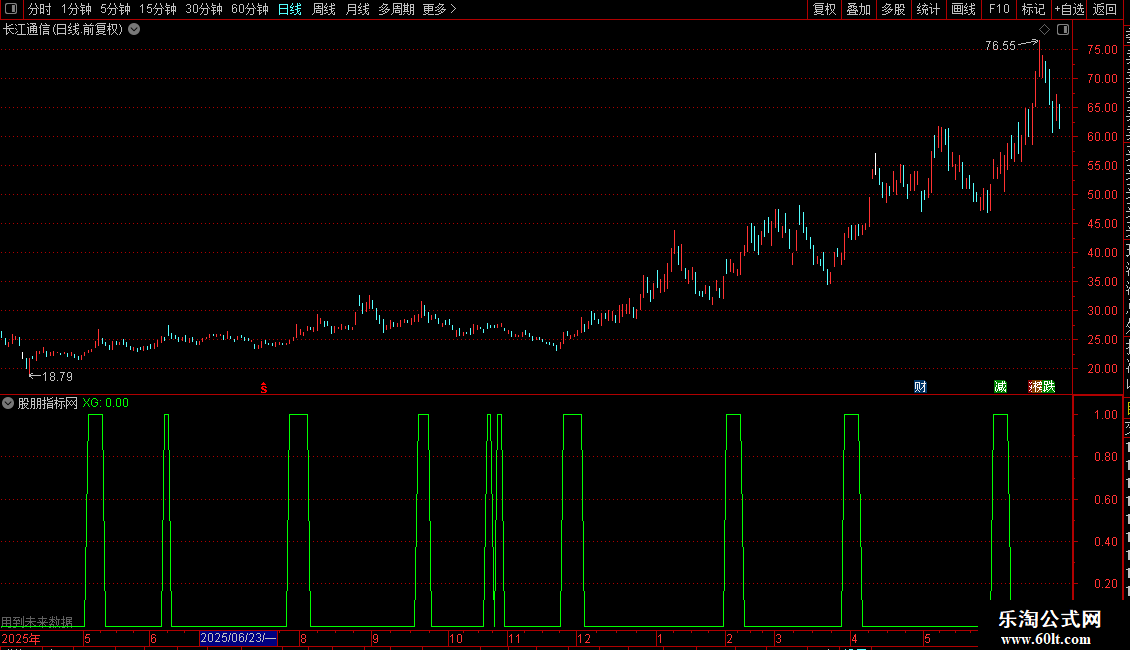Expand the 股朋指标网 indicator dropdown arrow
This screenshot has width=1130, height=650.
(x=8, y=403)
